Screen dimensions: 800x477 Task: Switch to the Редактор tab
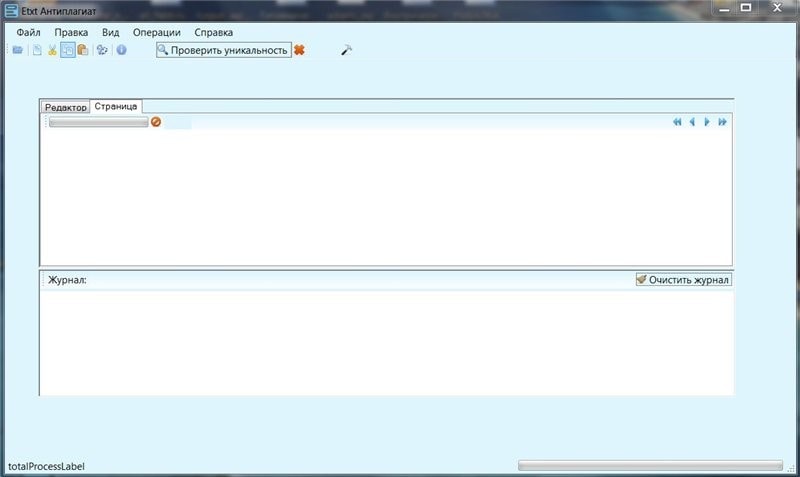point(65,107)
